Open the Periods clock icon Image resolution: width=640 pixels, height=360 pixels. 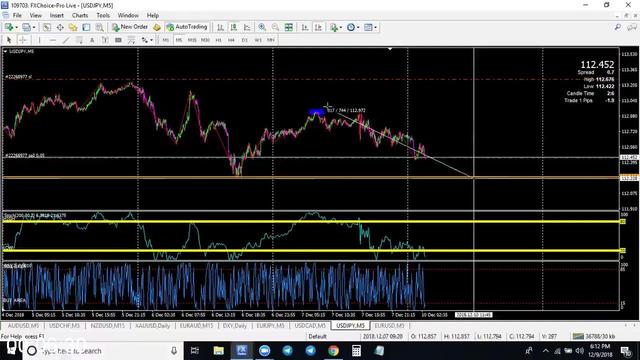coord(351,27)
